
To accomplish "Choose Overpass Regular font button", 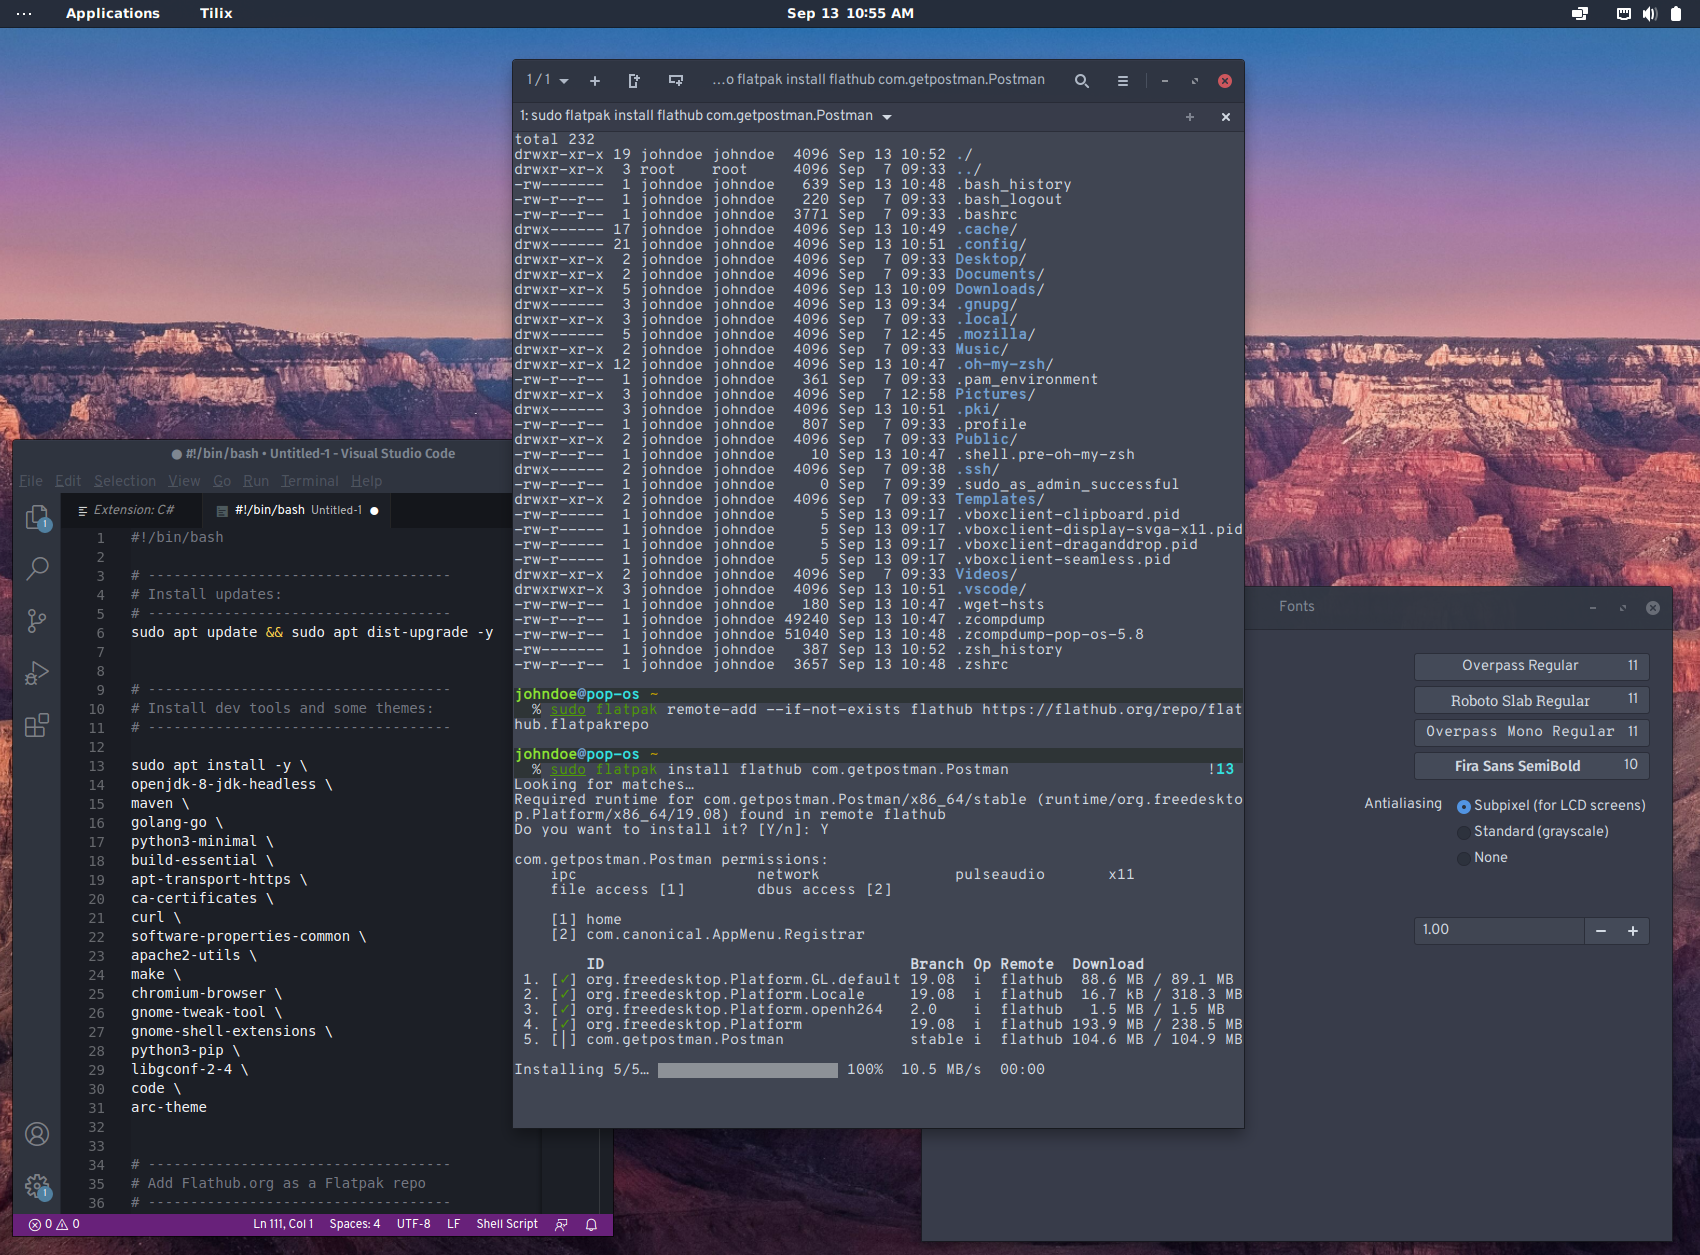I will click(x=1532, y=666).
